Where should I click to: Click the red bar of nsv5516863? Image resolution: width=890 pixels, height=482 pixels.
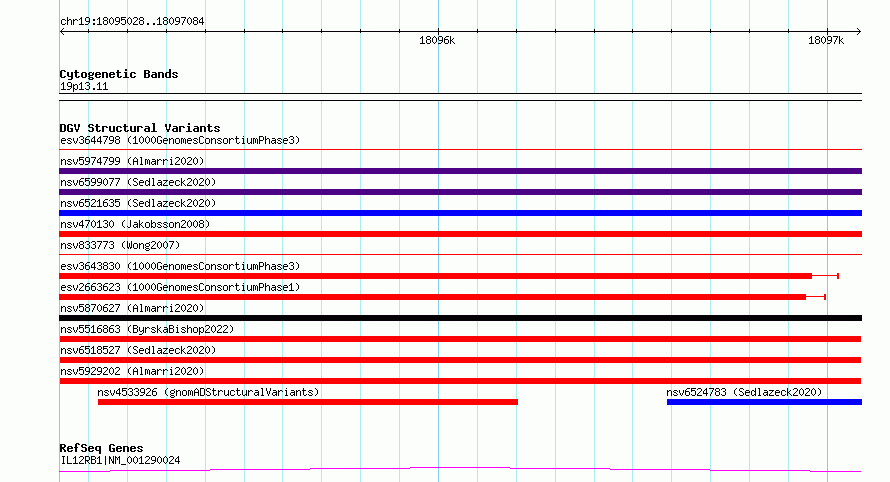point(460,339)
